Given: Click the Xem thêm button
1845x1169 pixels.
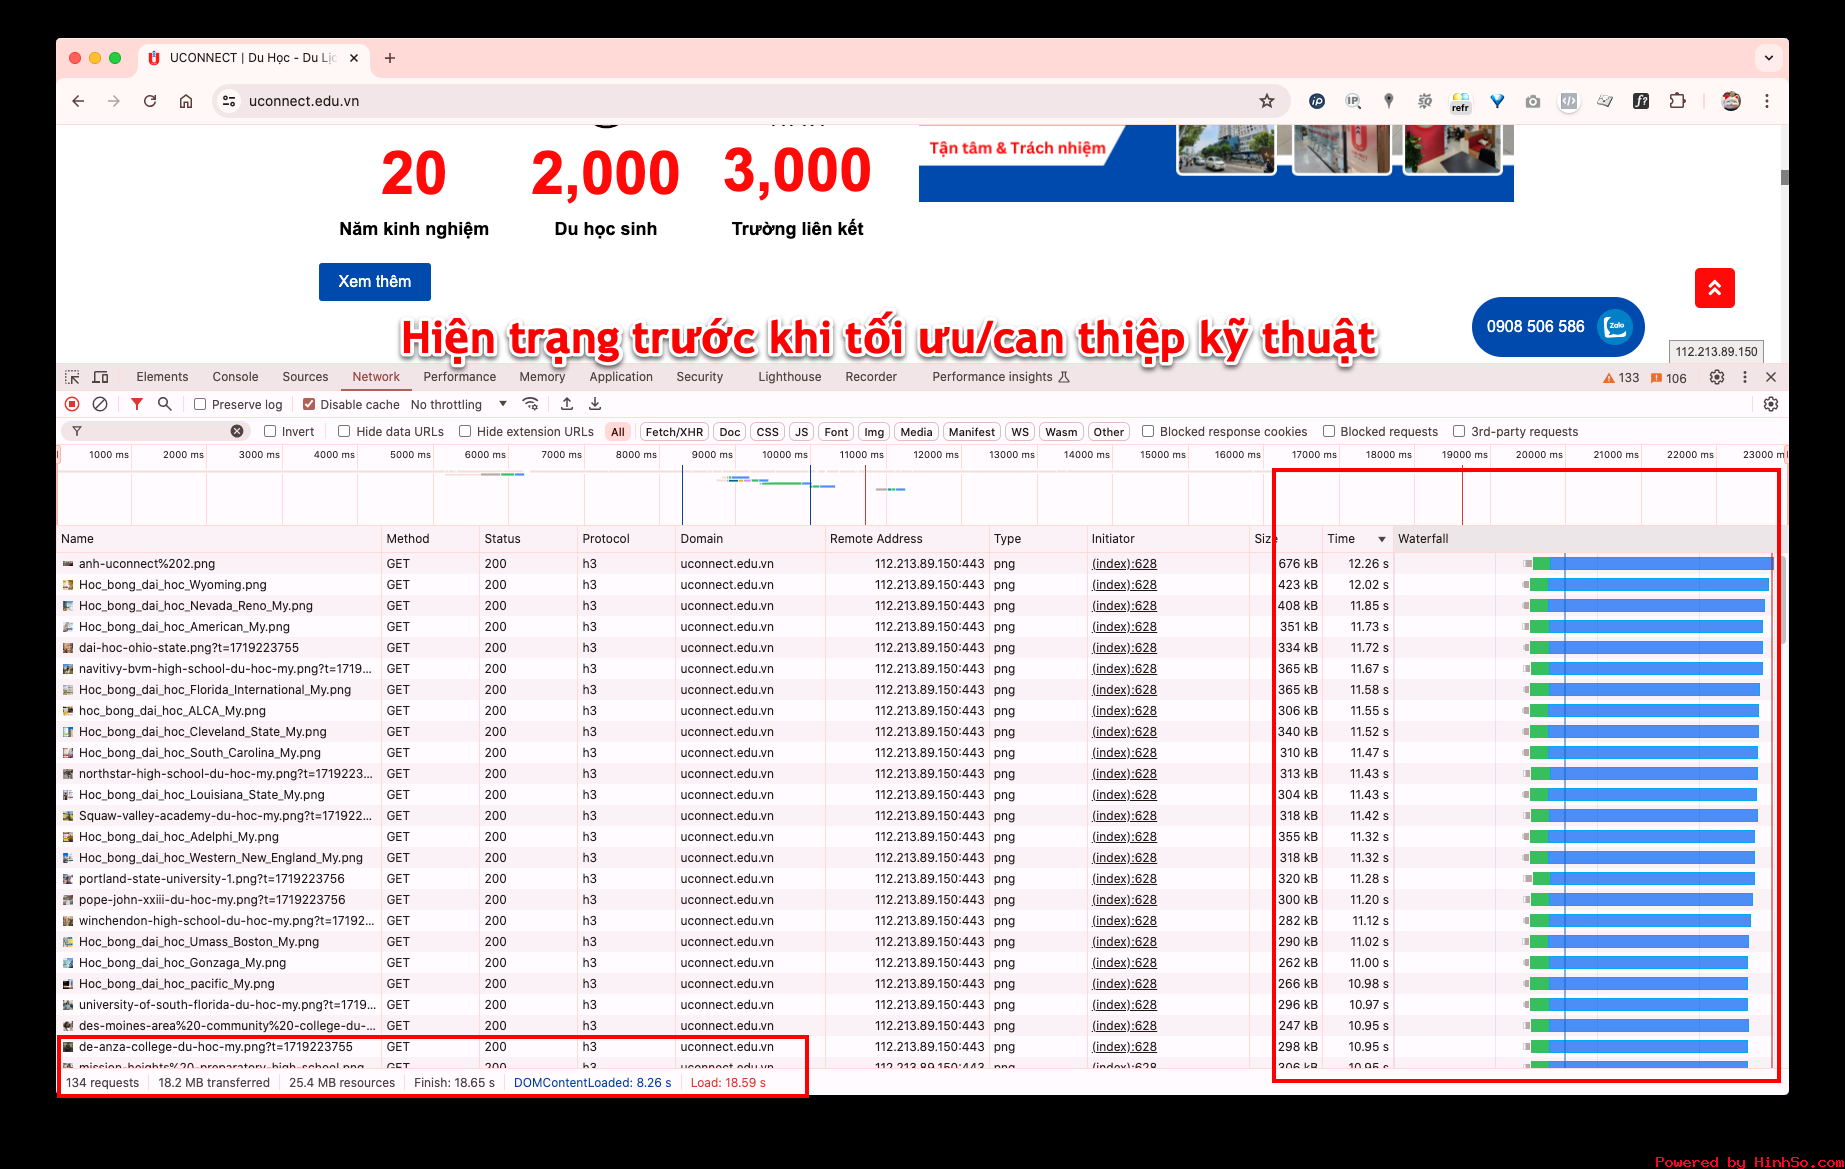Looking at the screenshot, I should (375, 282).
